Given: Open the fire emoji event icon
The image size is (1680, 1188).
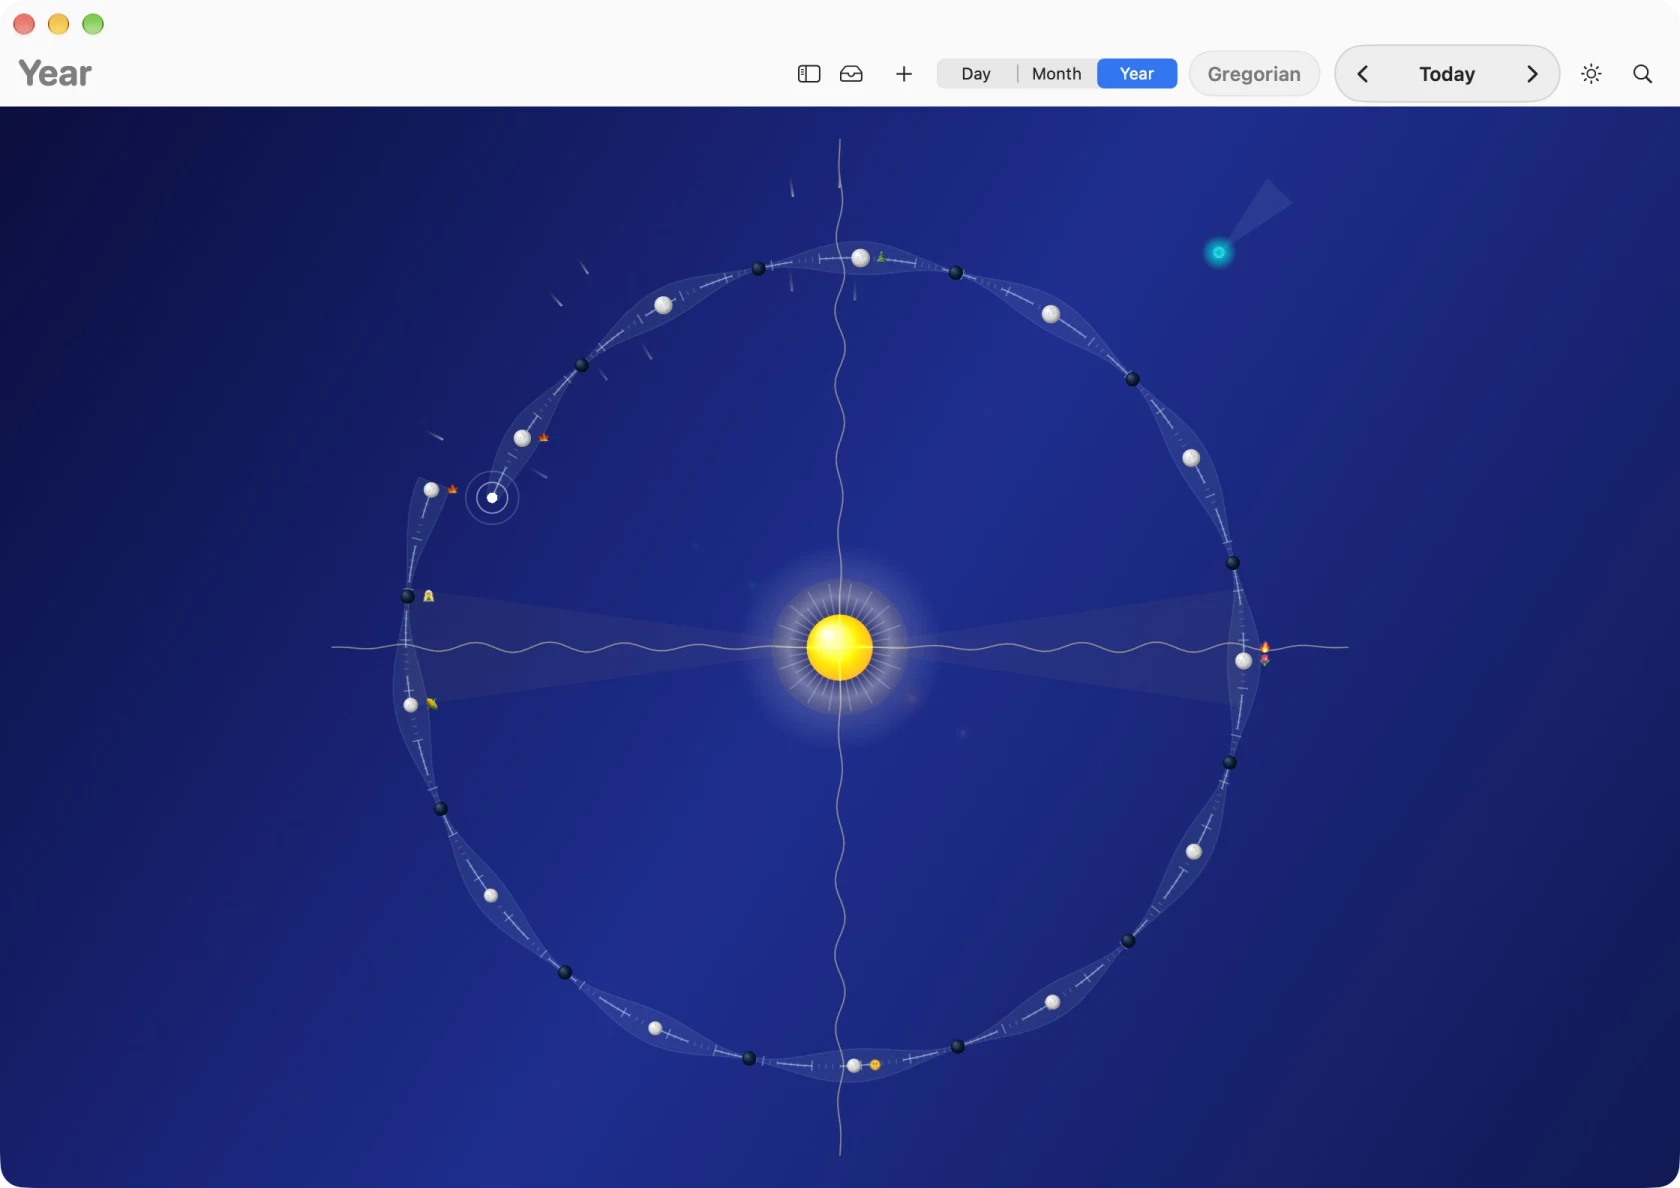Looking at the screenshot, I should 1265,647.
